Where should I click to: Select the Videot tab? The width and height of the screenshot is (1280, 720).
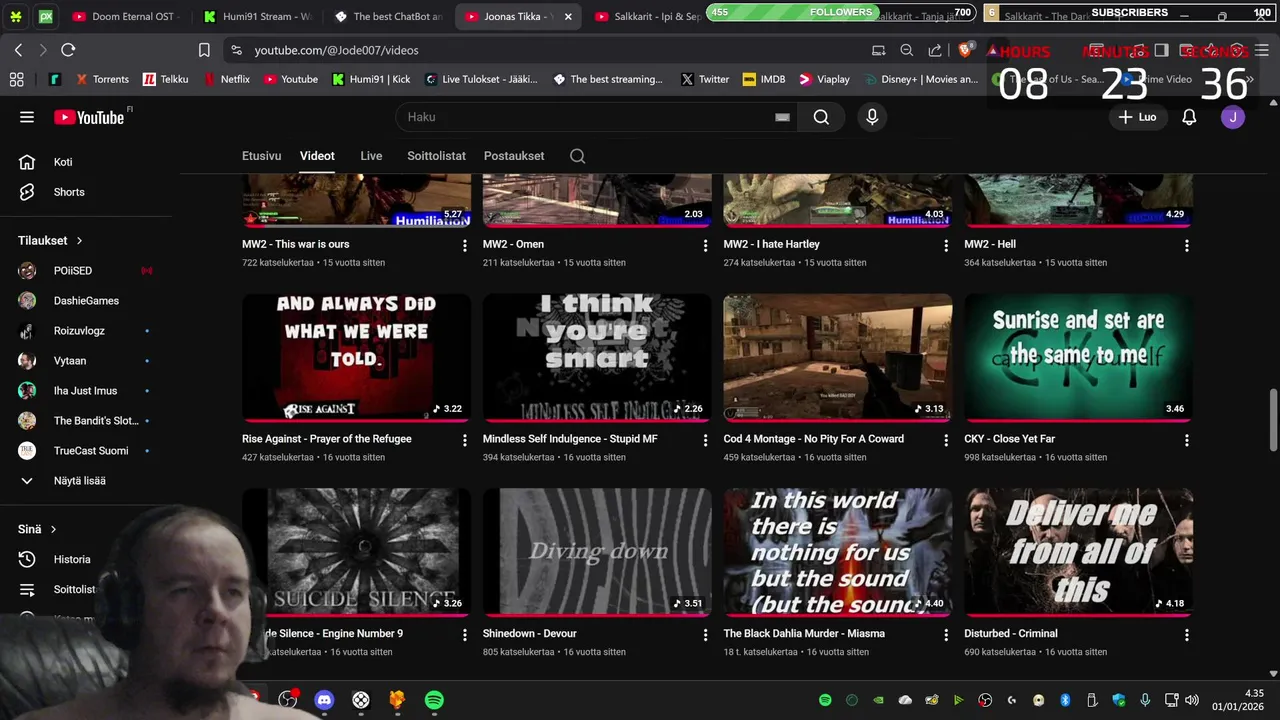pyautogui.click(x=317, y=156)
